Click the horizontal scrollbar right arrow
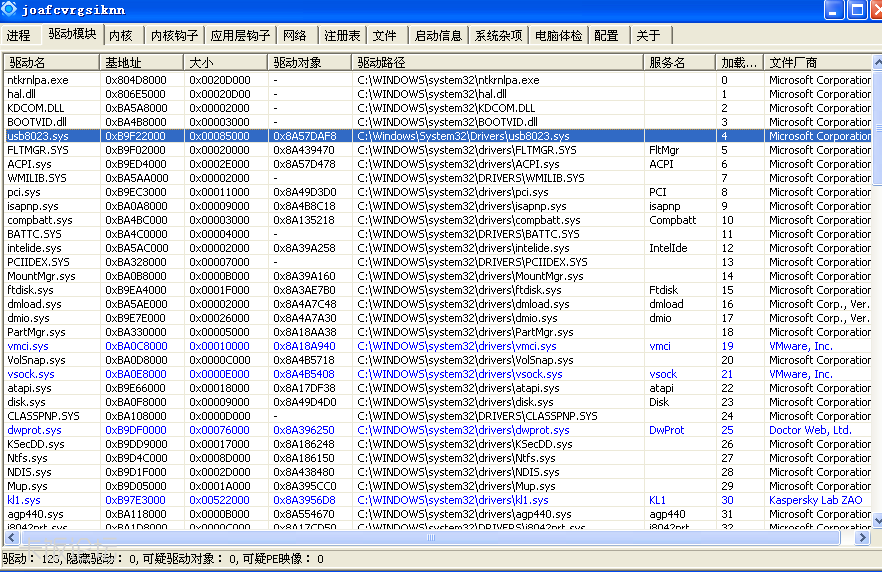Screen dimensions: 882x572 tap(862, 538)
